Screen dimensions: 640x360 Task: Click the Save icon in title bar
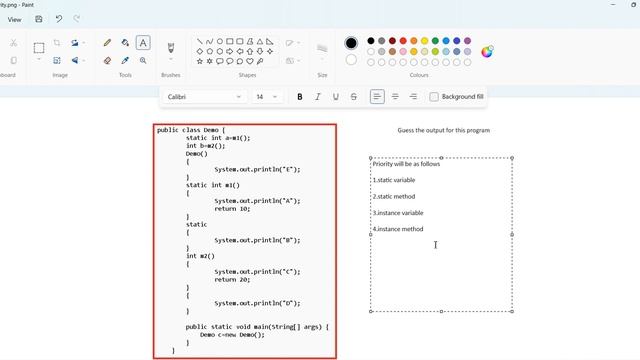point(39,19)
